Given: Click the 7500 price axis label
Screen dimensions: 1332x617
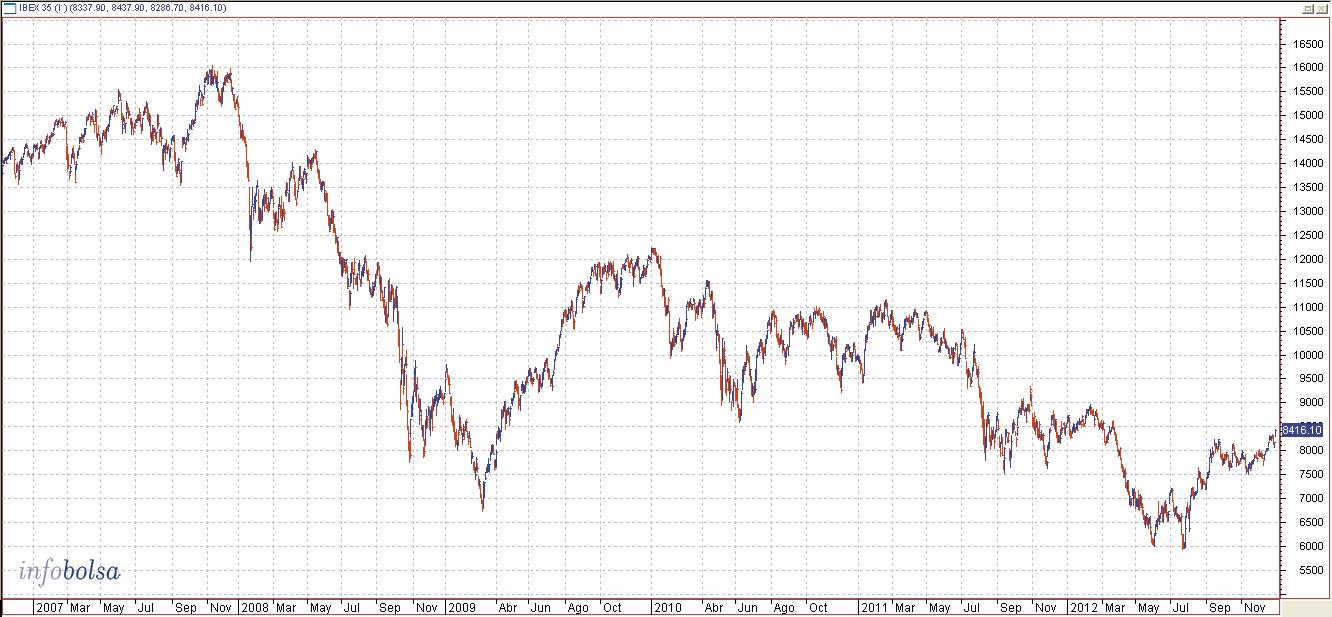Looking at the screenshot, I should coord(1310,475).
